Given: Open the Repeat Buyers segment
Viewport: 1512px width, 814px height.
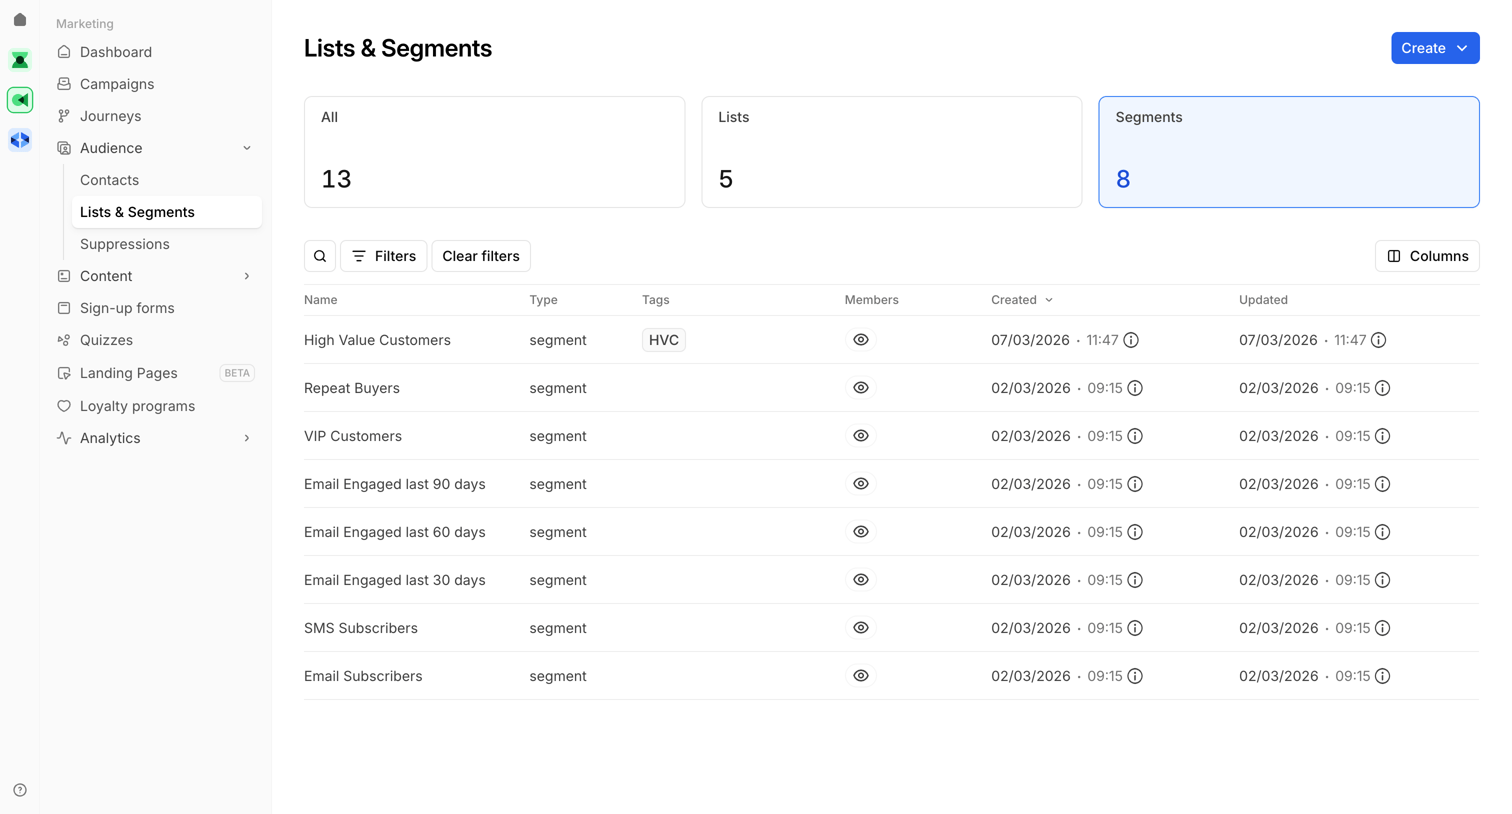Looking at the screenshot, I should click(x=352, y=388).
